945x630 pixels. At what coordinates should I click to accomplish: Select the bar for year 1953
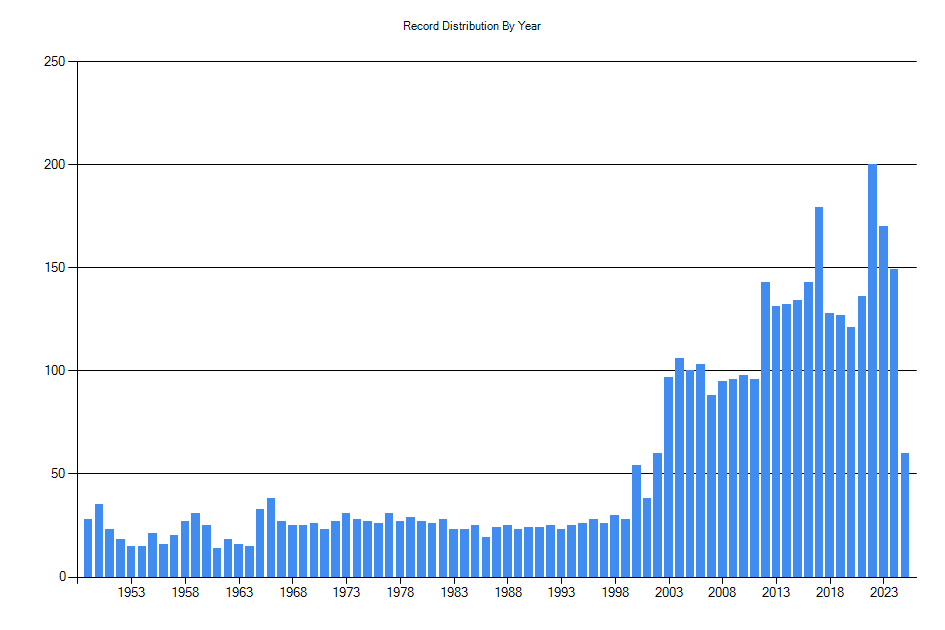coord(131,561)
